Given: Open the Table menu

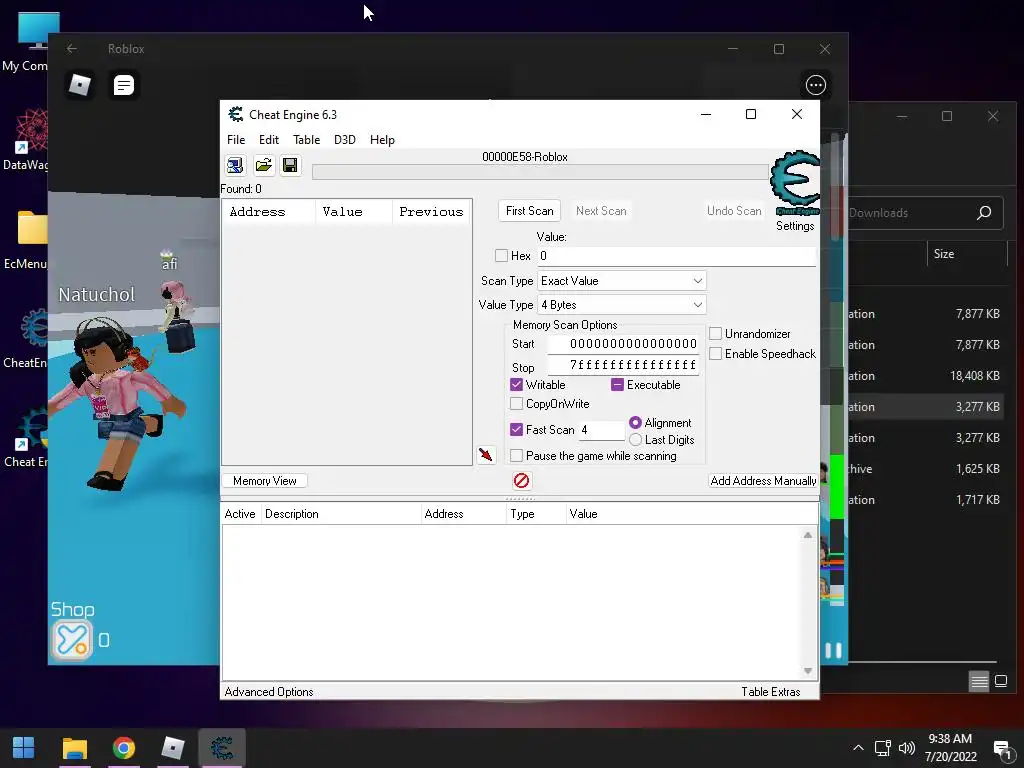Looking at the screenshot, I should (306, 140).
